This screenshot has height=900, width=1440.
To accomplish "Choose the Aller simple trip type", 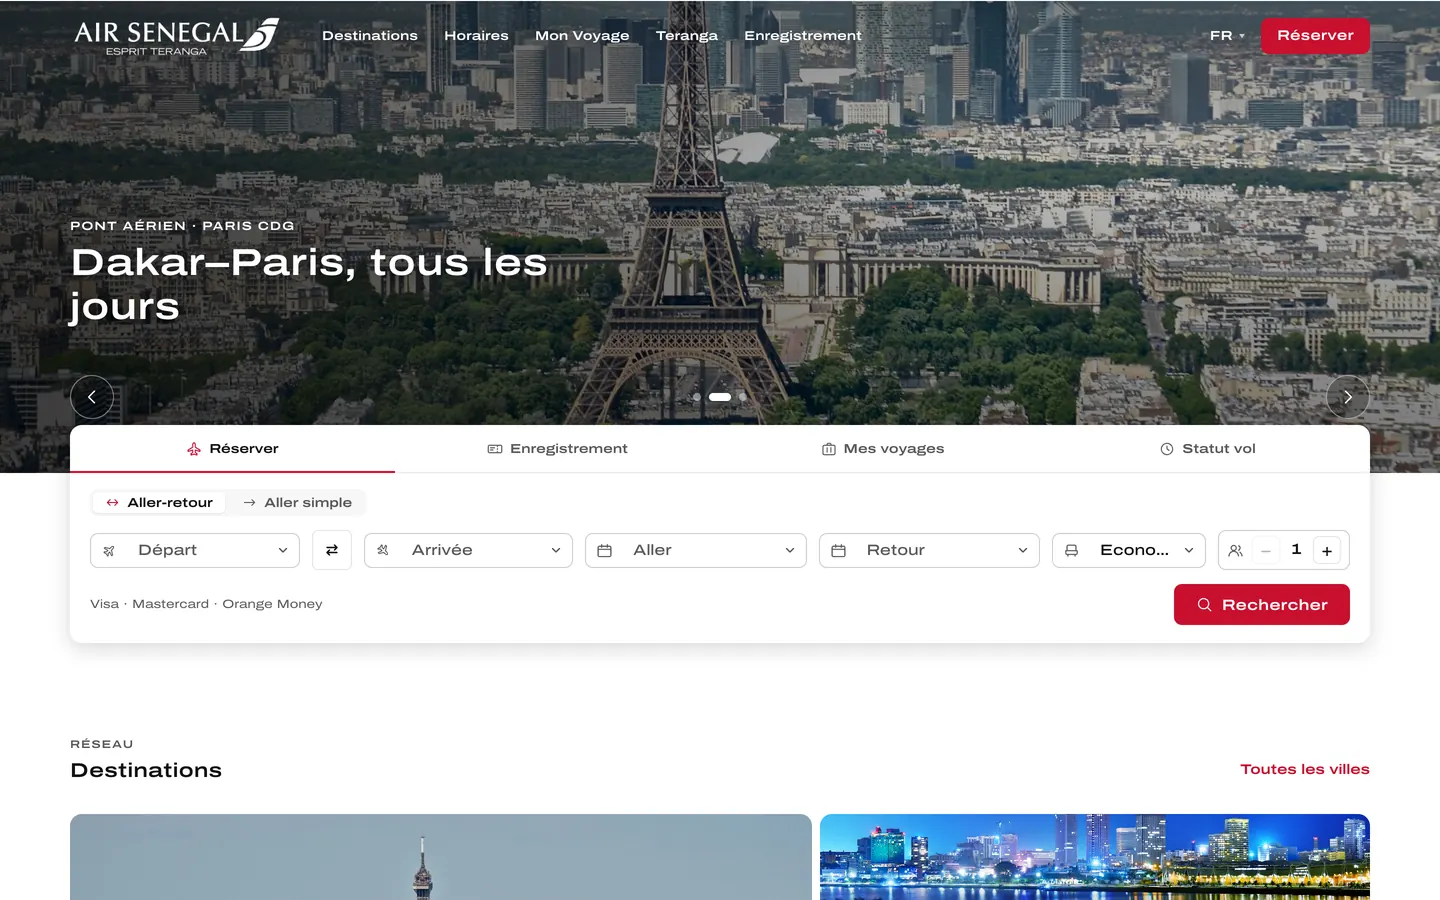I will tap(297, 502).
